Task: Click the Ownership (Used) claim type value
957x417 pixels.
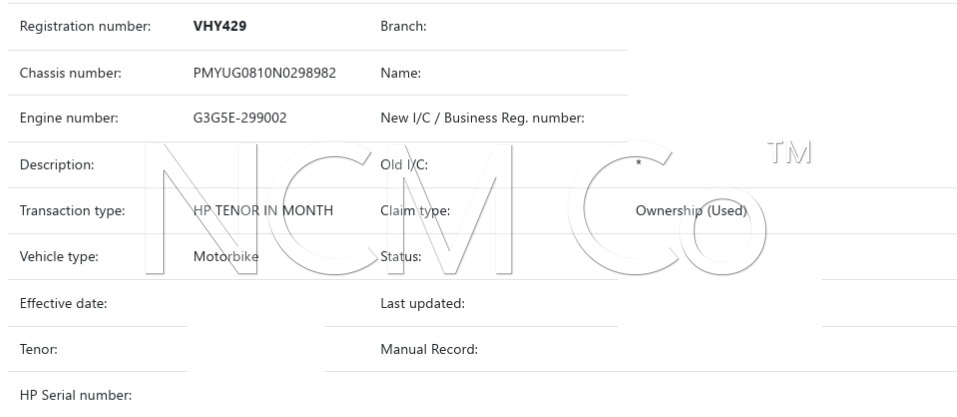Action: (691, 211)
